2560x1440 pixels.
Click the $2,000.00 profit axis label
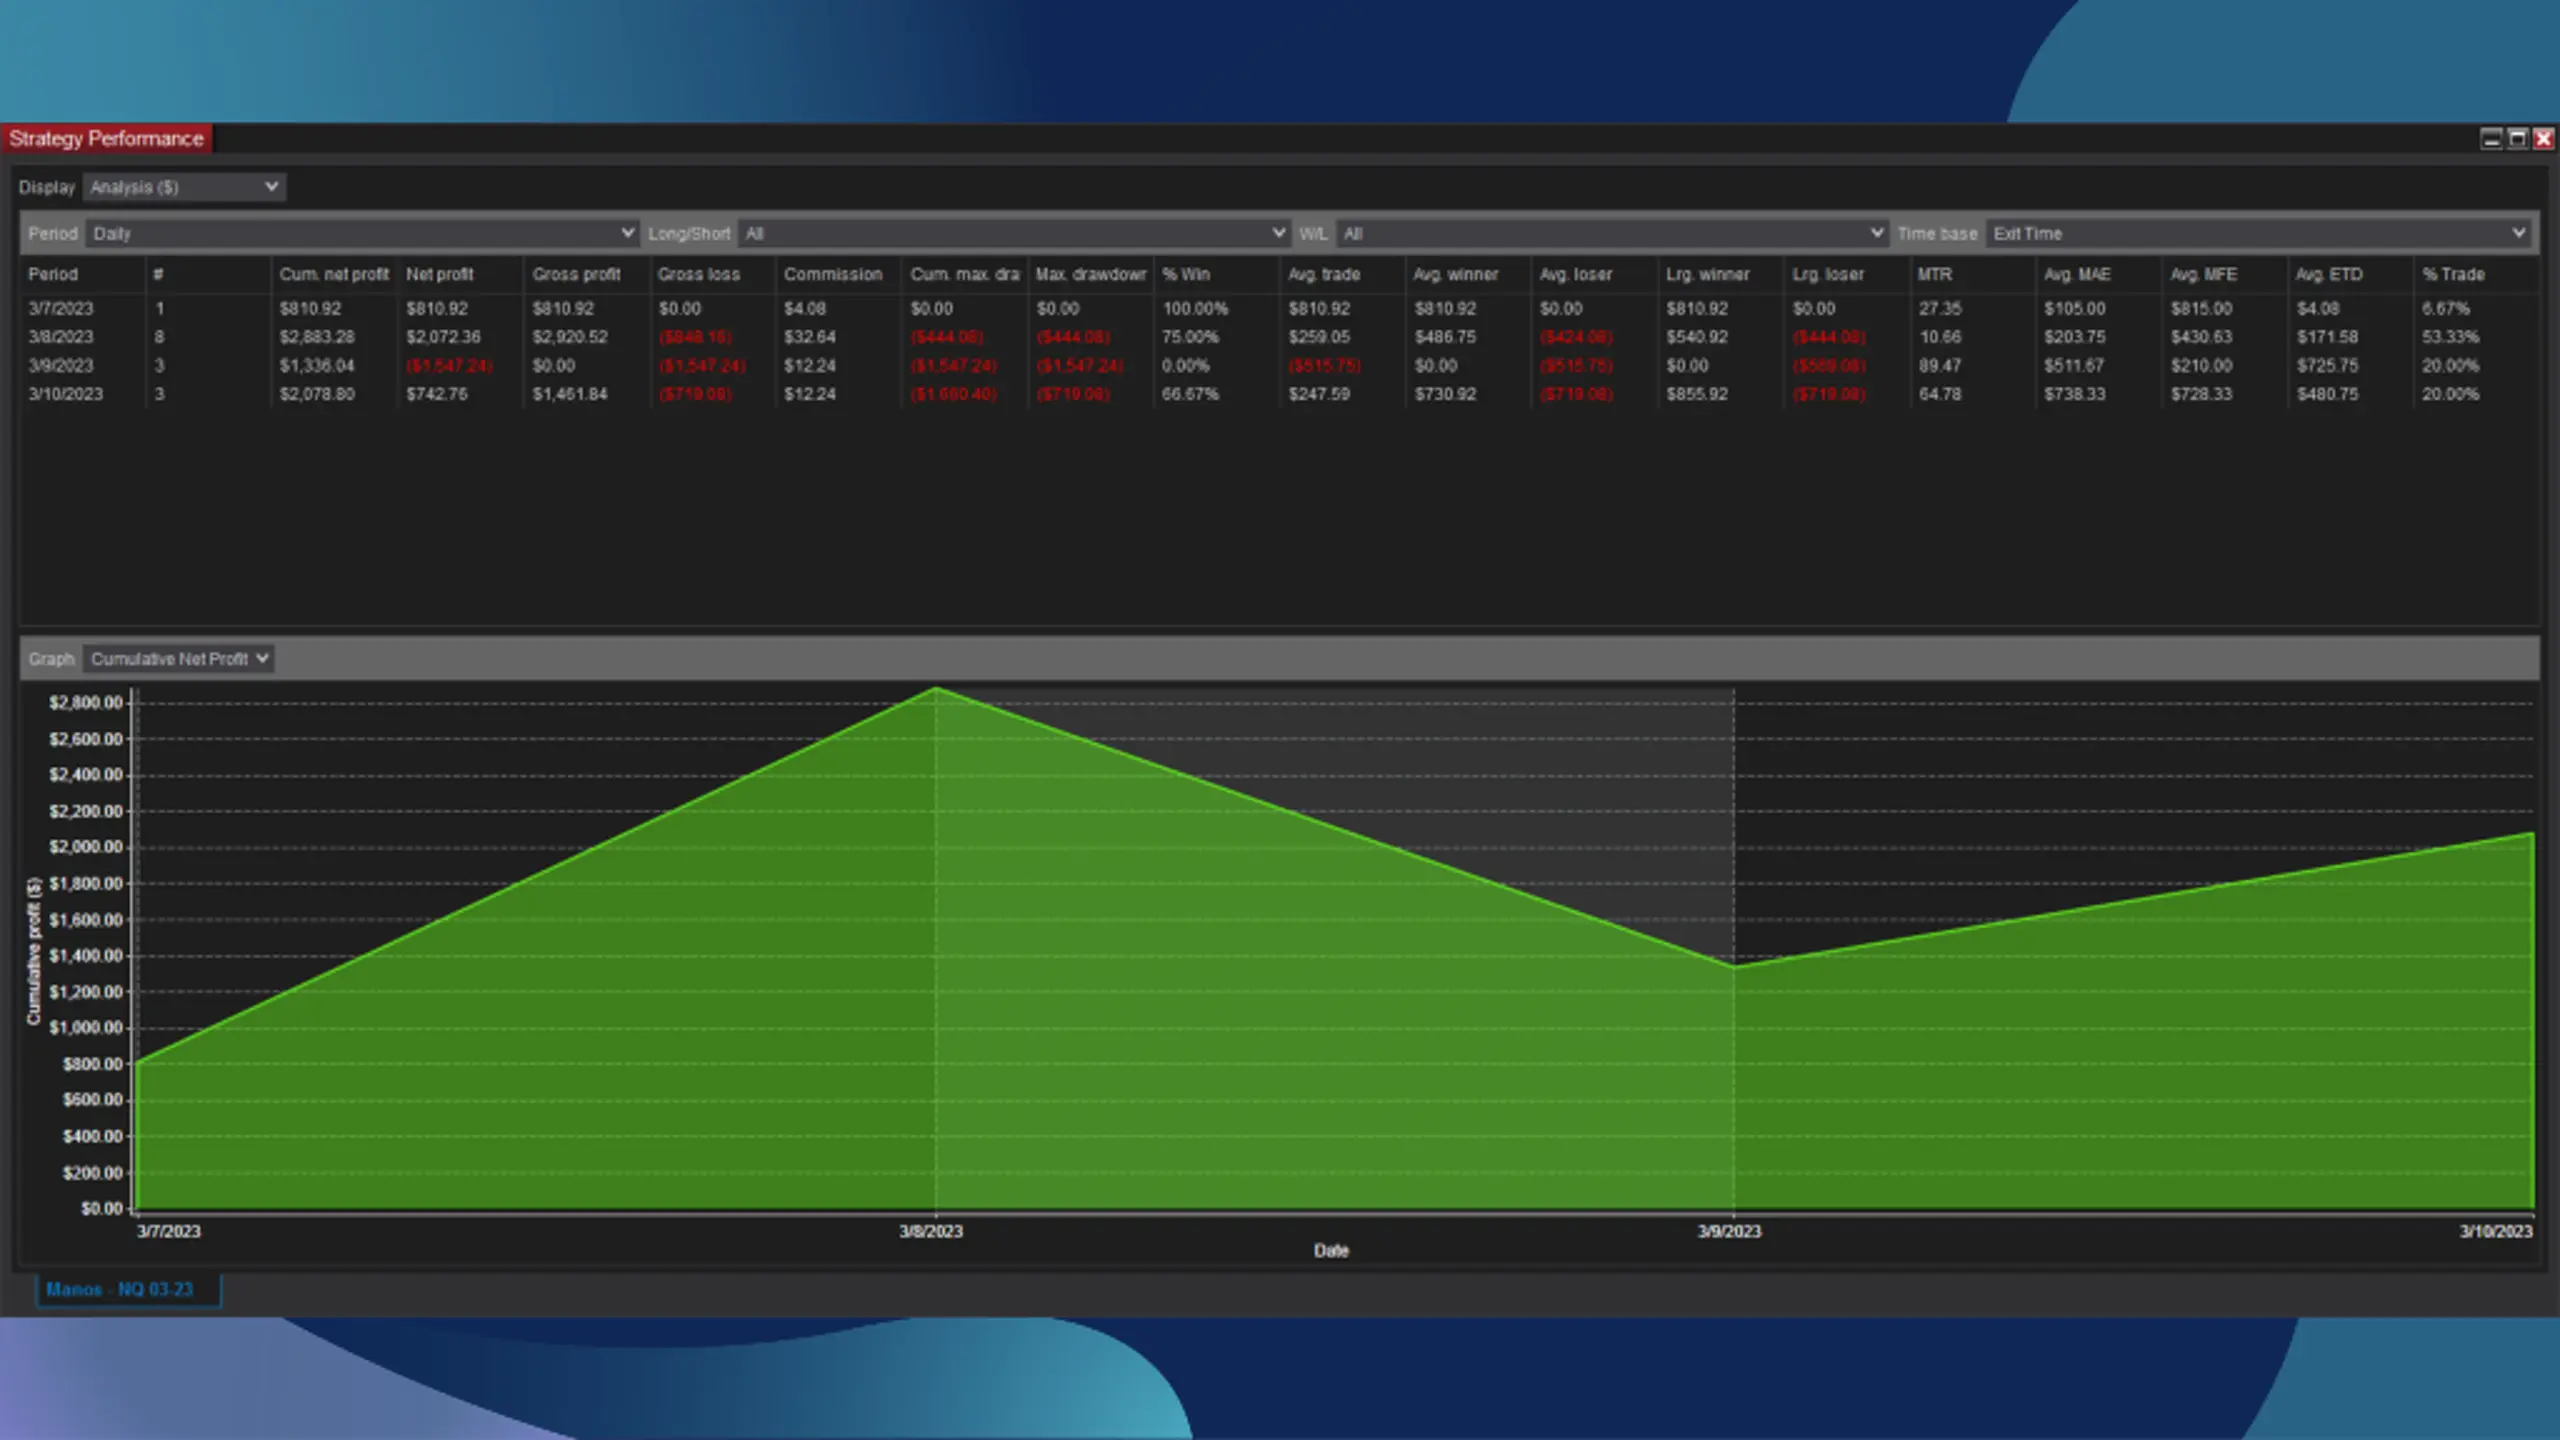tap(86, 847)
